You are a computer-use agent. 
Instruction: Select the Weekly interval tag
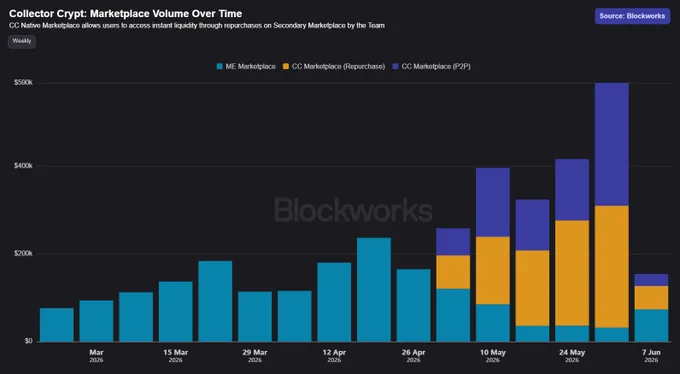(22, 41)
